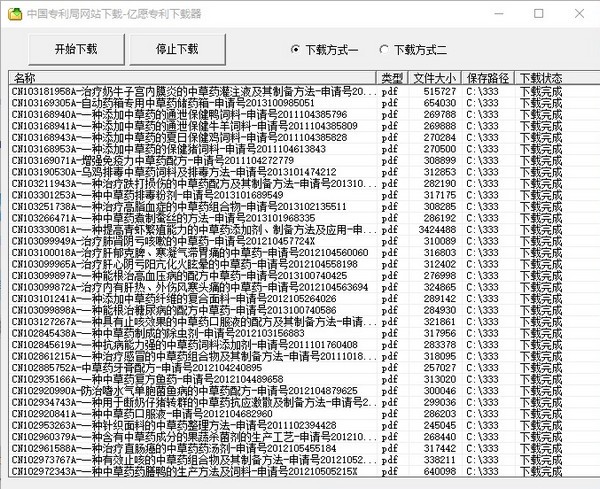Screen dimensions: 600x489
Task: Select row CN102961588A 治疗直肠癌
Action: [304, 448]
